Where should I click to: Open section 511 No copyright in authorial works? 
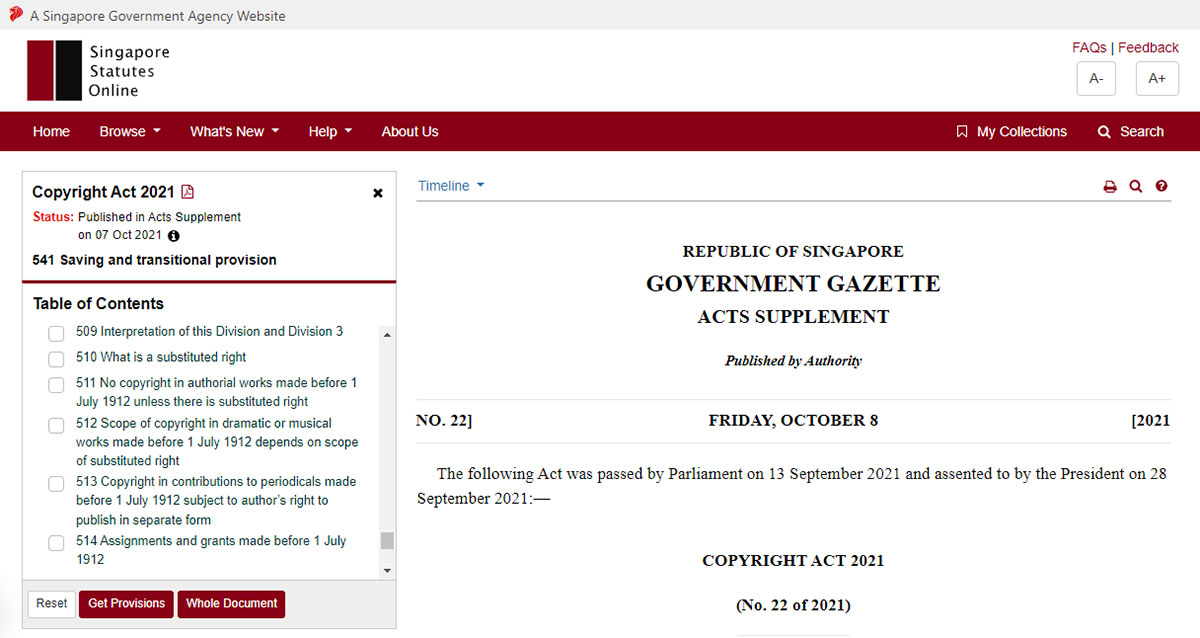pos(217,392)
